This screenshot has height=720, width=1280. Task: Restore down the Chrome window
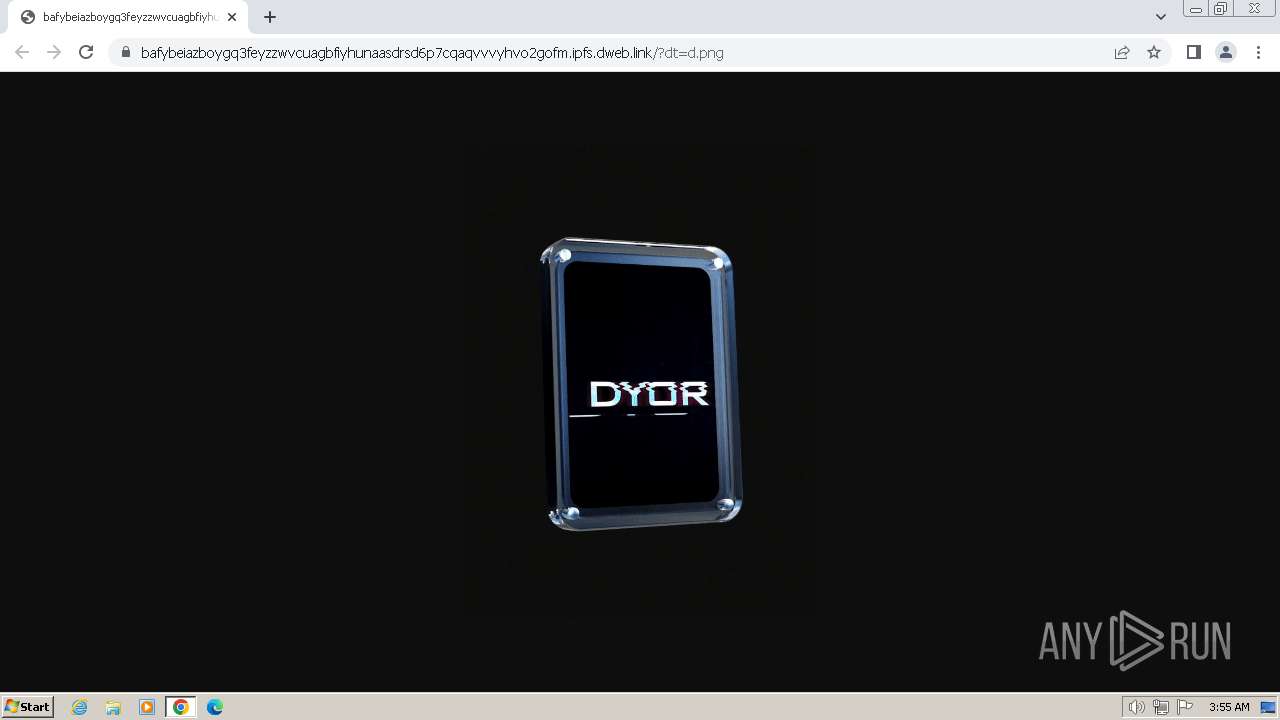point(1221,9)
